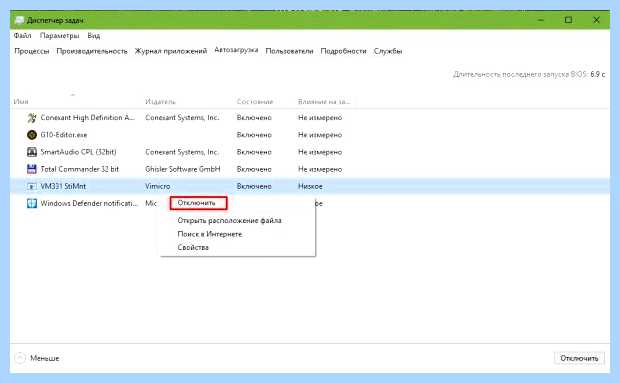Open the Параметры menu
Screen dimensions: 620x383
pyautogui.click(x=59, y=36)
